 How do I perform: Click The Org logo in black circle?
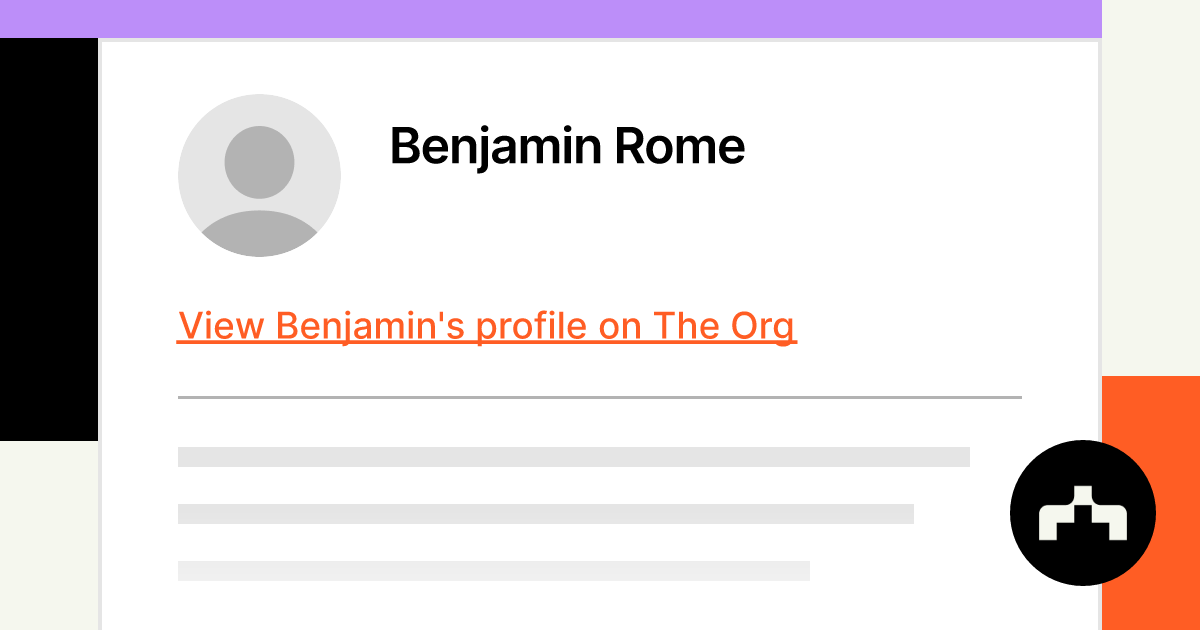(x=1082, y=513)
